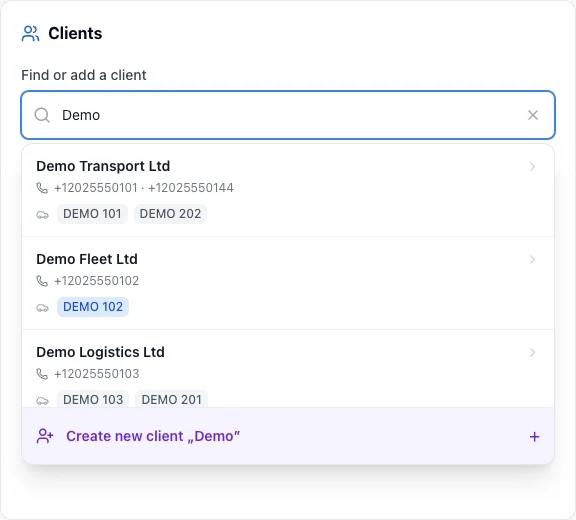Choose the DEMO 101 vehicle tag
This screenshot has height=520, width=576.
[x=92, y=214]
